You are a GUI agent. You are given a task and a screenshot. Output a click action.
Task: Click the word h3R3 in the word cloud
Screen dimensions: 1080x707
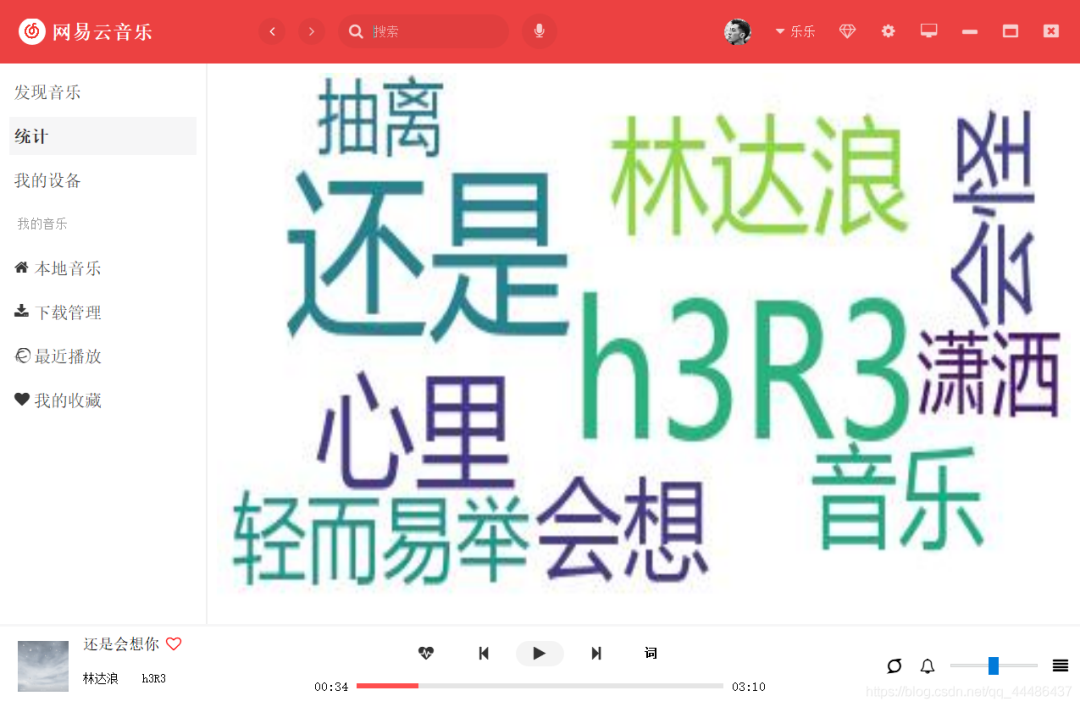[744, 369]
